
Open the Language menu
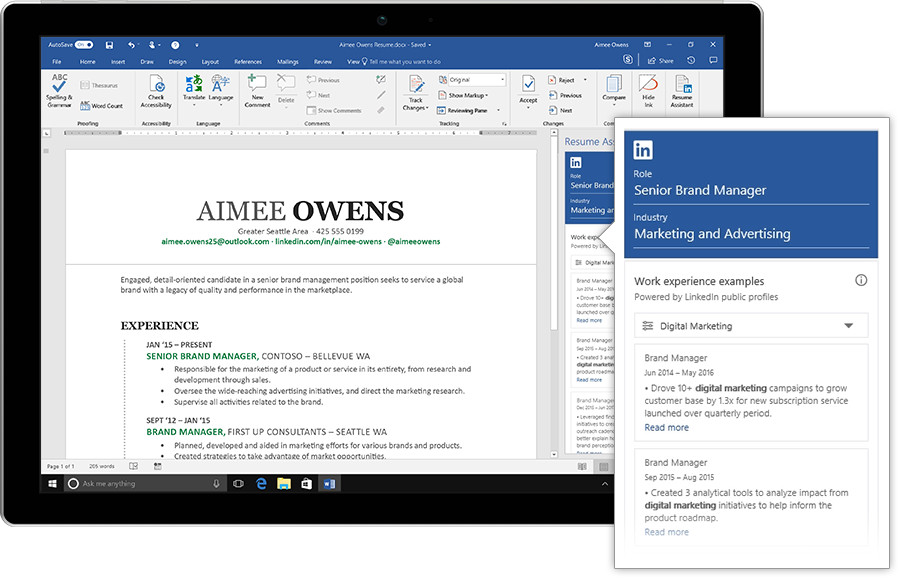tap(220, 91)
